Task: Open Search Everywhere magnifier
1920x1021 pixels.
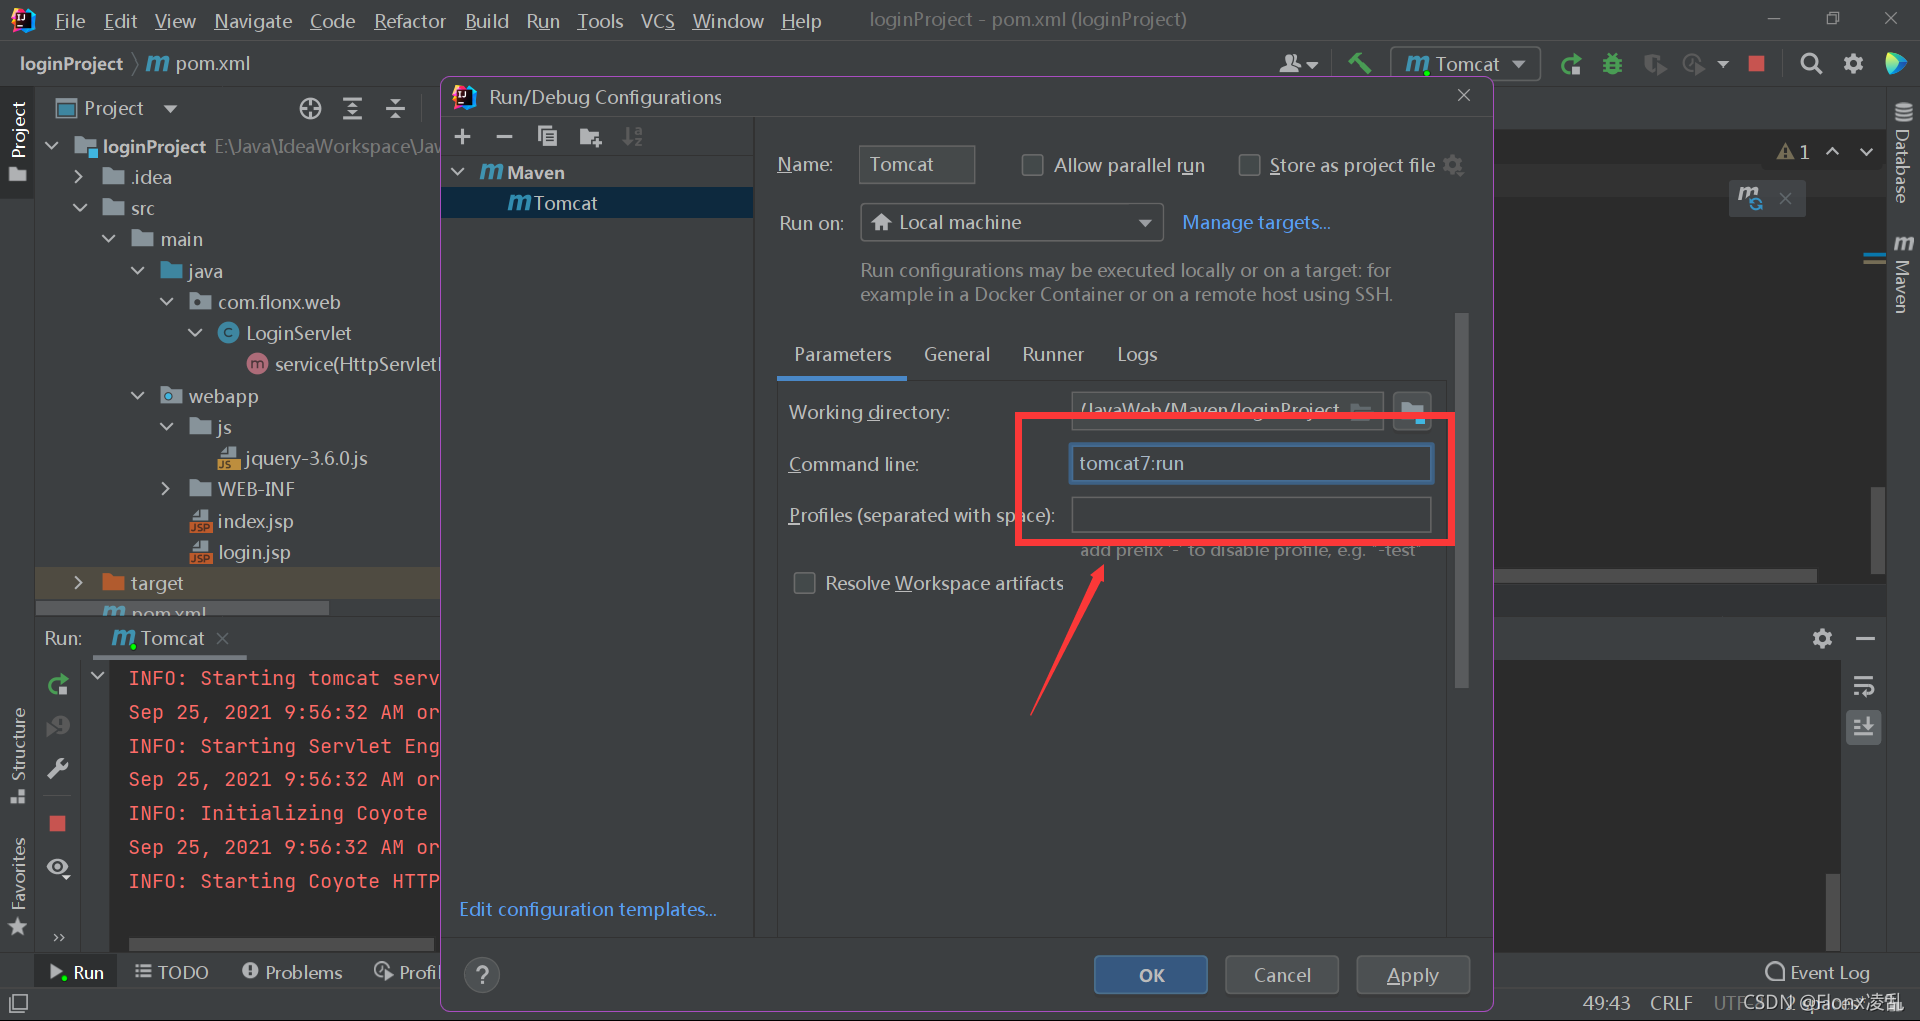Action: click(x=1810, y=64)
